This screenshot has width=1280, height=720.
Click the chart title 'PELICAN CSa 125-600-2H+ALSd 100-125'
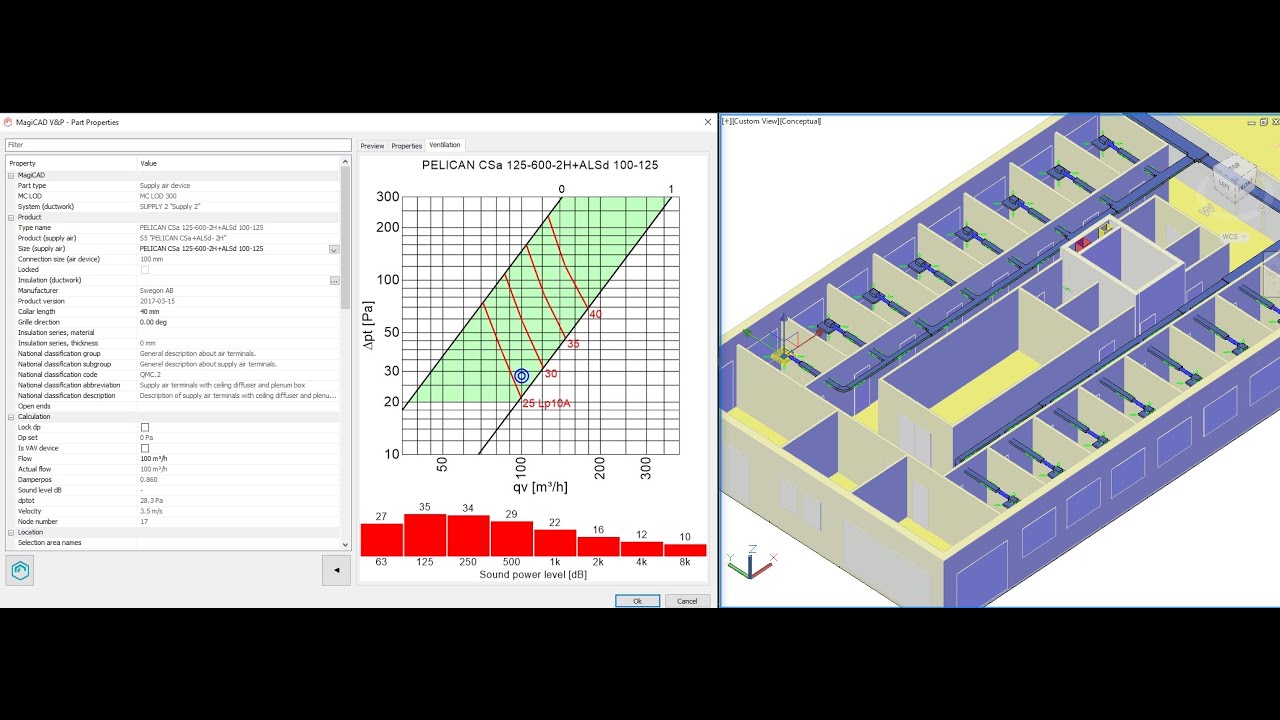540,165
